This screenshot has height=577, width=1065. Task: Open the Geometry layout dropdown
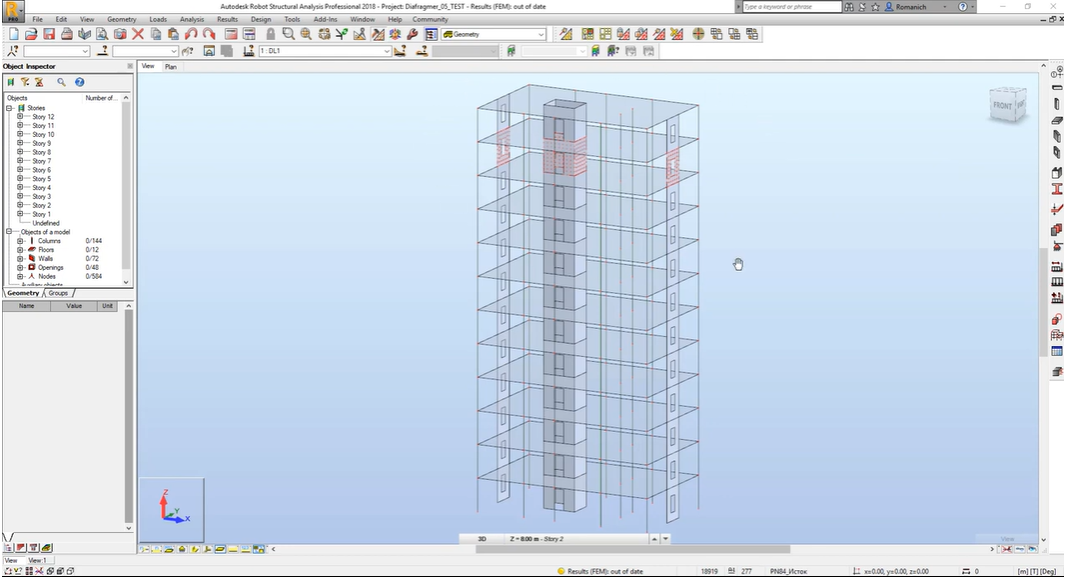pyautogui.click(x=541, y=34)
